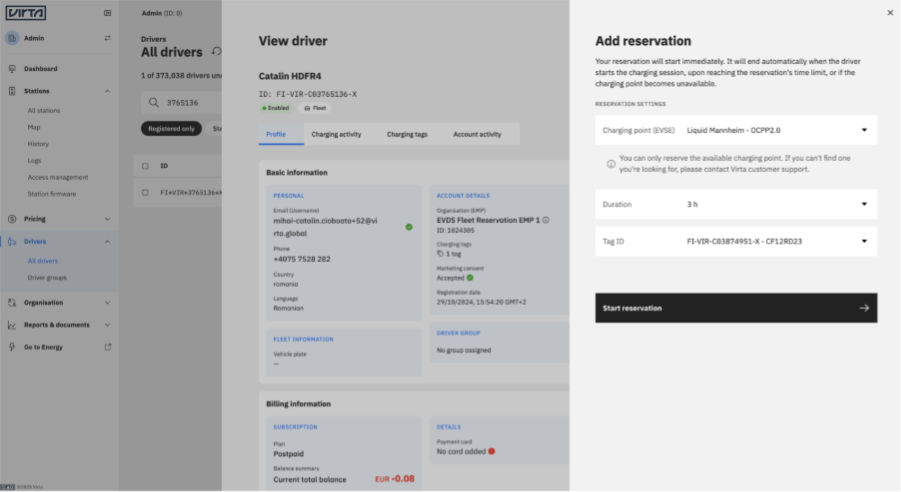Collapse the Stations menu section
901x492 pixels.
click(x=107, y=91)
